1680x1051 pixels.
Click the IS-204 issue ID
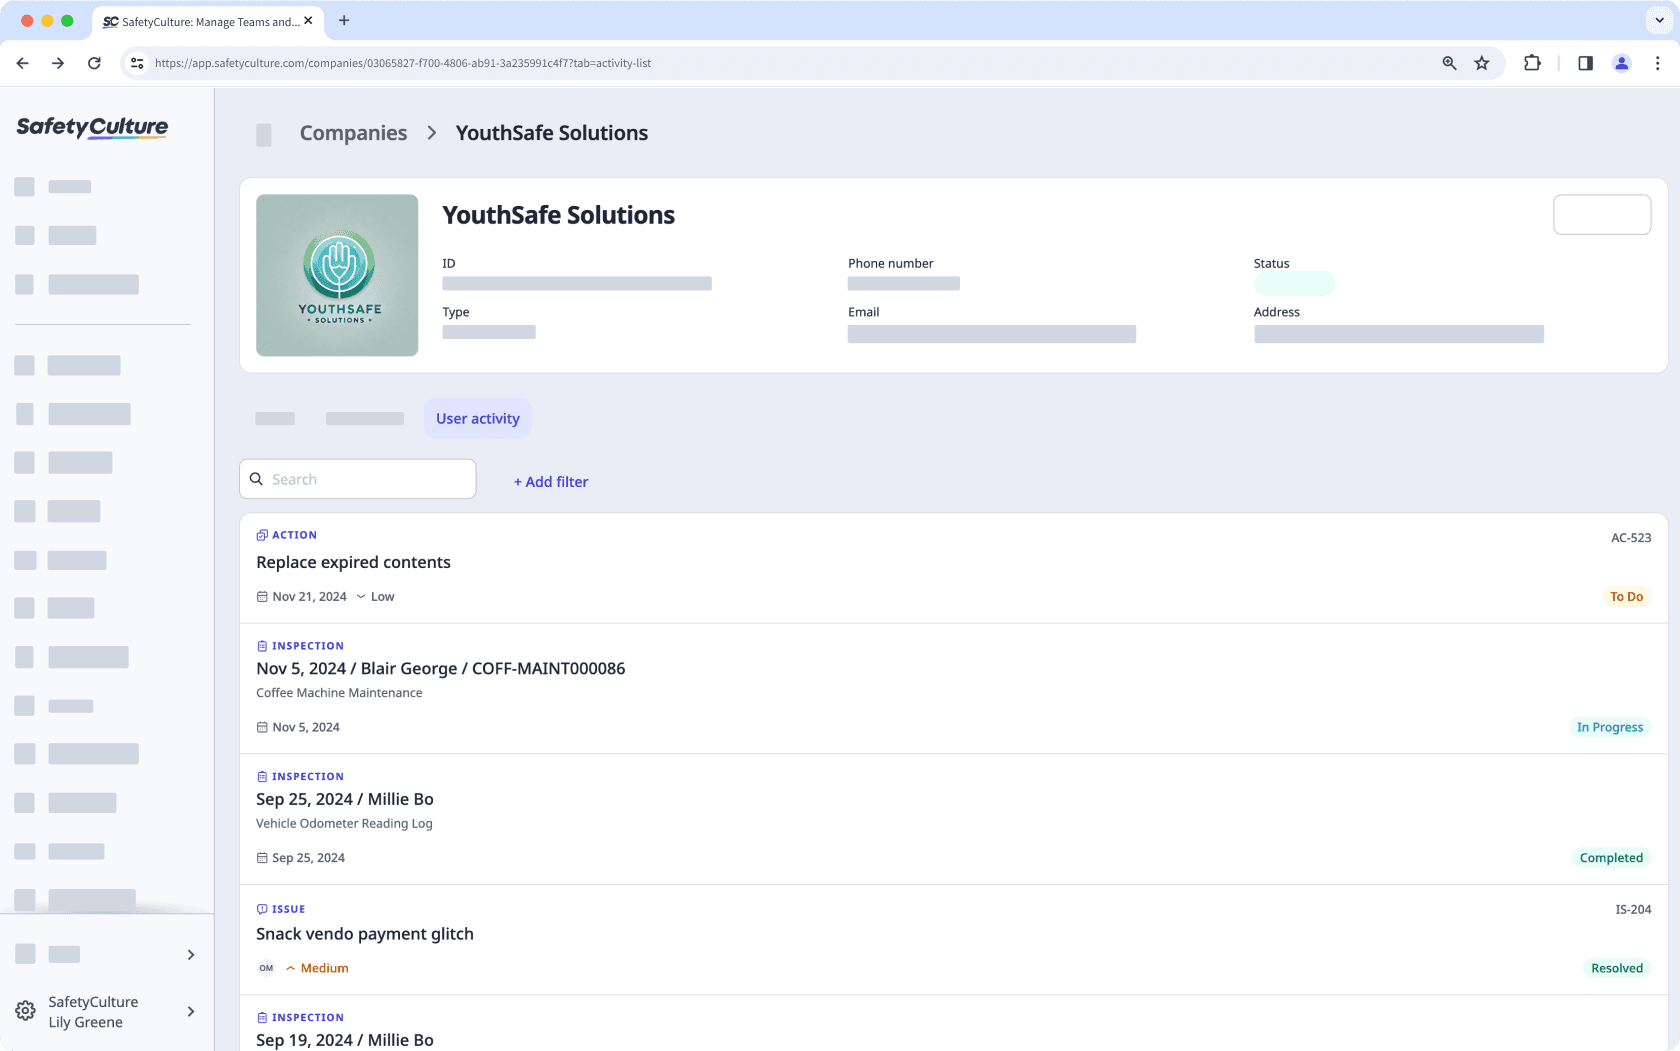point(1633,909)
